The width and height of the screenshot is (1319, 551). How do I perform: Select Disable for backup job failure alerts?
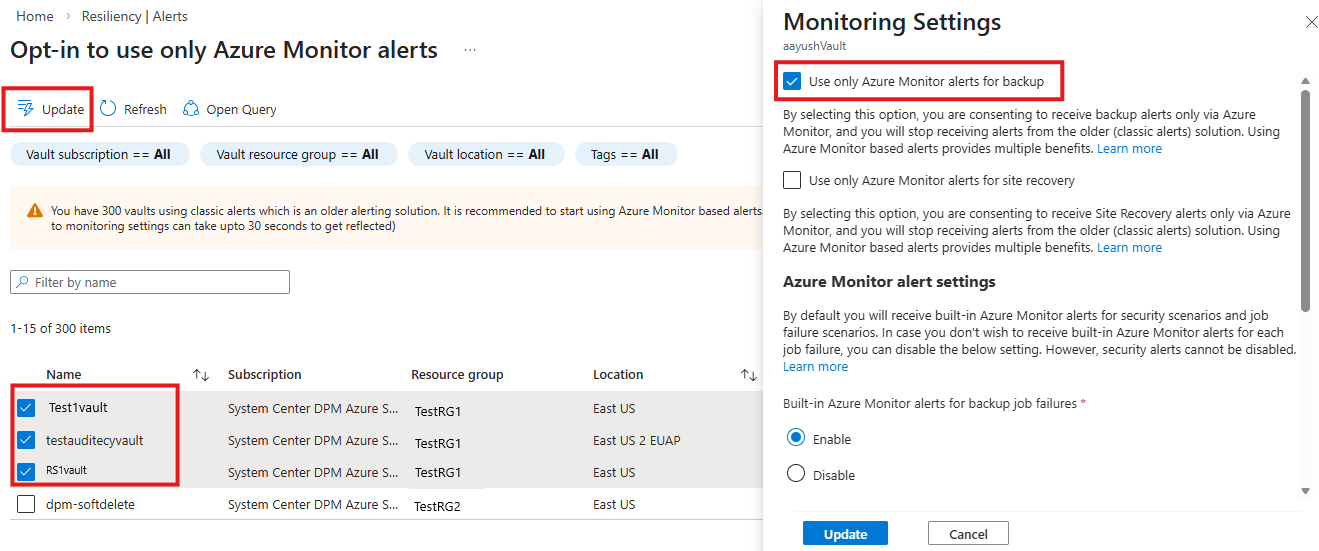click(x=796, y=474)
